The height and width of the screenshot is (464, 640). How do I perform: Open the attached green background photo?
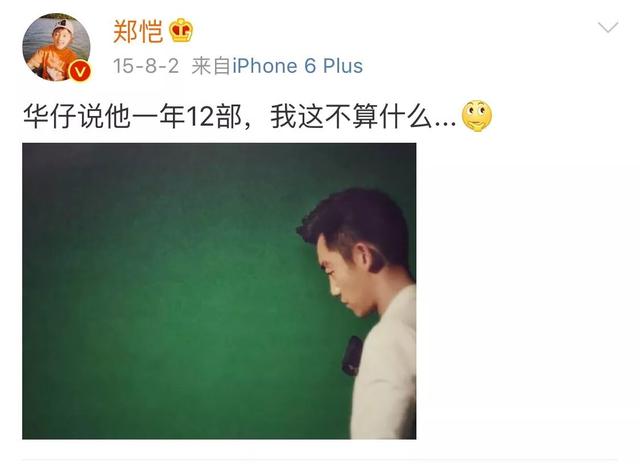pyautogui.click(x=219, y=291)
